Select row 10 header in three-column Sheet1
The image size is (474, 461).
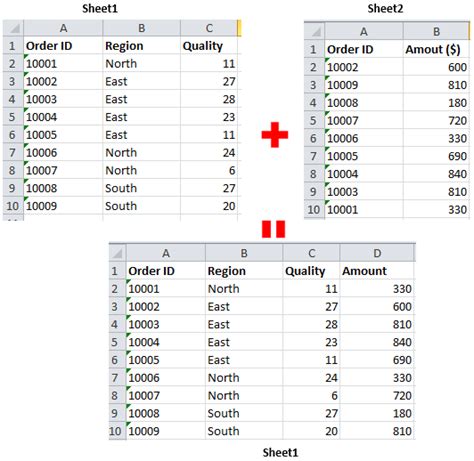[13, 206]
